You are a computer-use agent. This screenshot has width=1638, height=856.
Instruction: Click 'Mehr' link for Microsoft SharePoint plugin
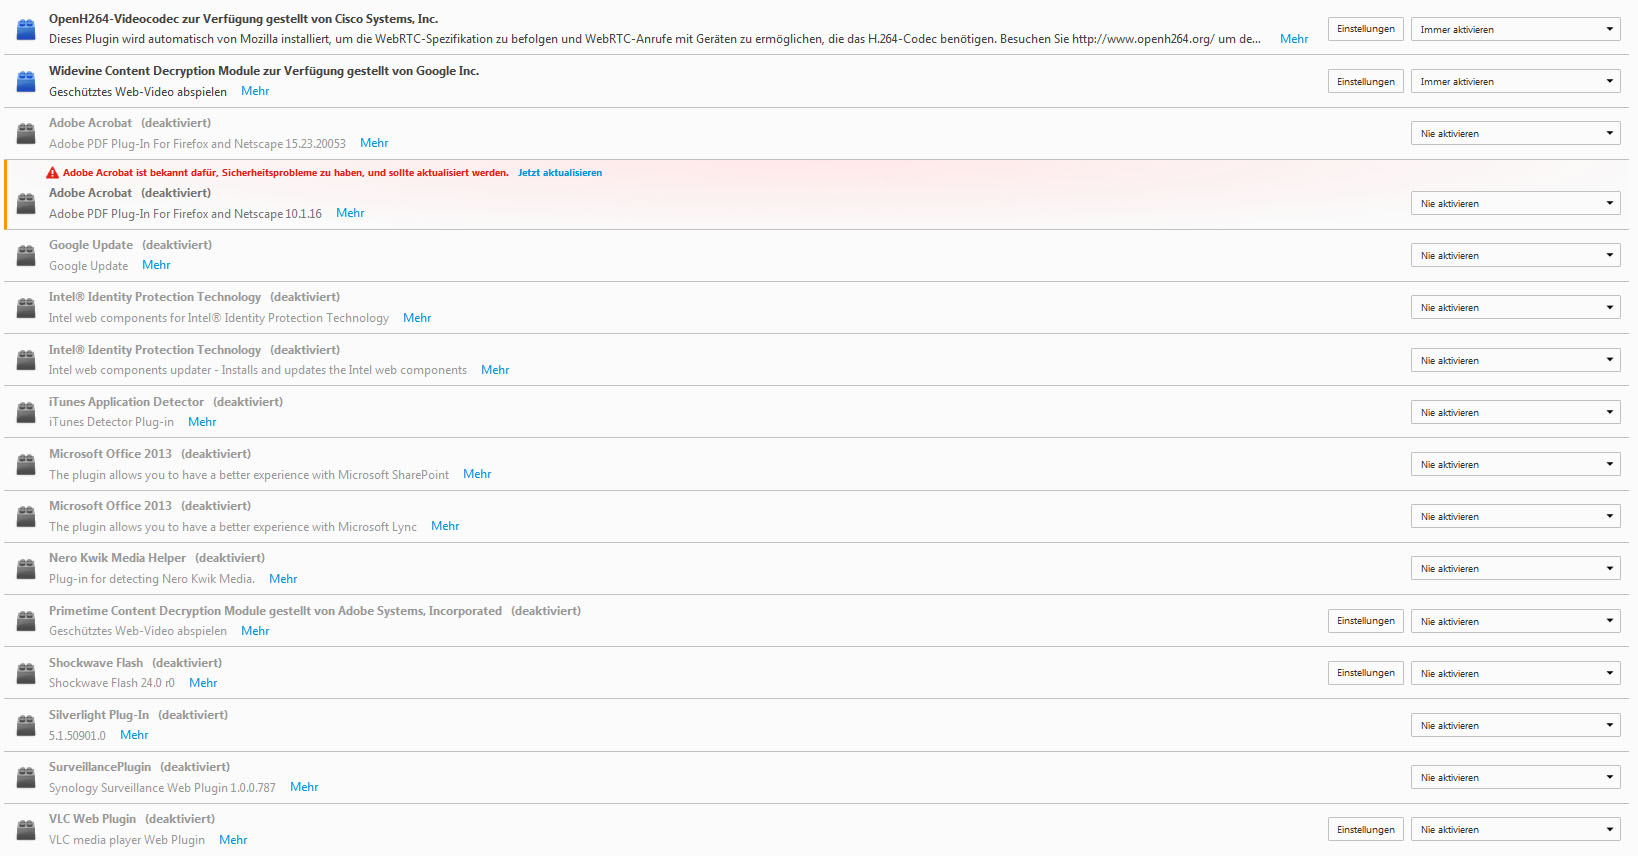tap(477, 474)
